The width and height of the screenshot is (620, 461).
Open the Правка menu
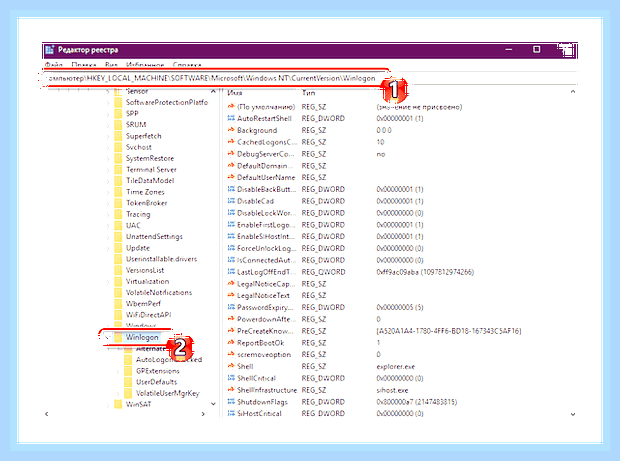(84, 64)
